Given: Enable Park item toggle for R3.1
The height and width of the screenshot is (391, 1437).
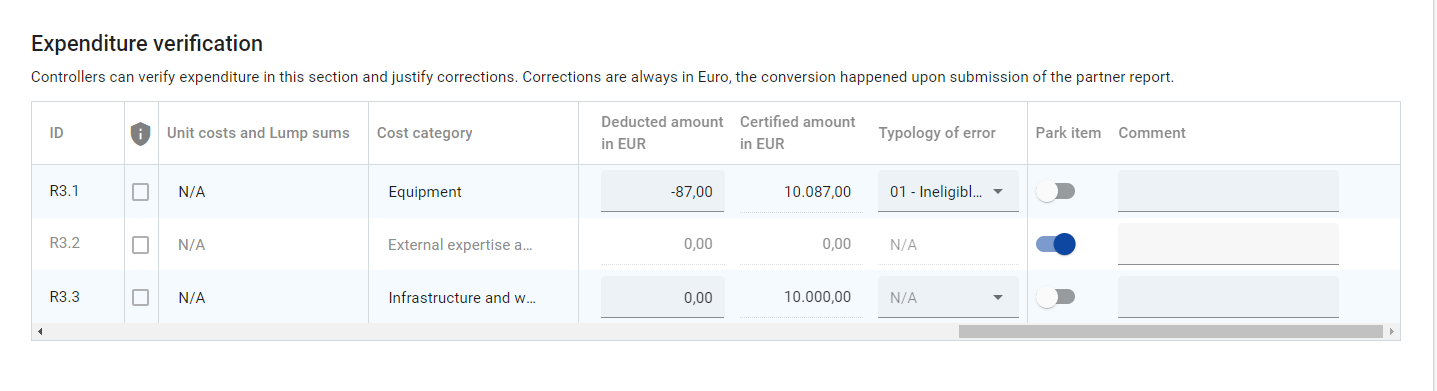Looking at the screenshot, I should click(1055, 192).
